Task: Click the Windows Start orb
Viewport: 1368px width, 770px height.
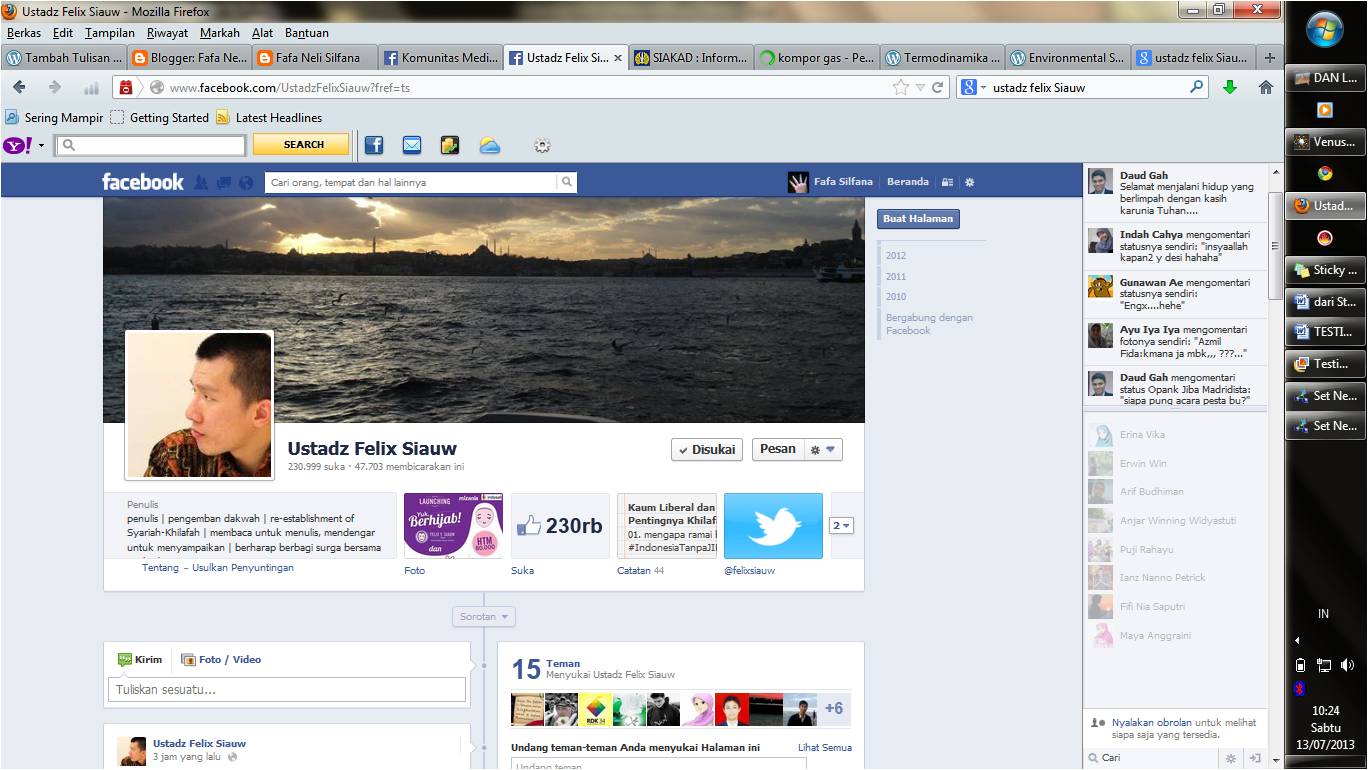Action: pos(1324,29)
